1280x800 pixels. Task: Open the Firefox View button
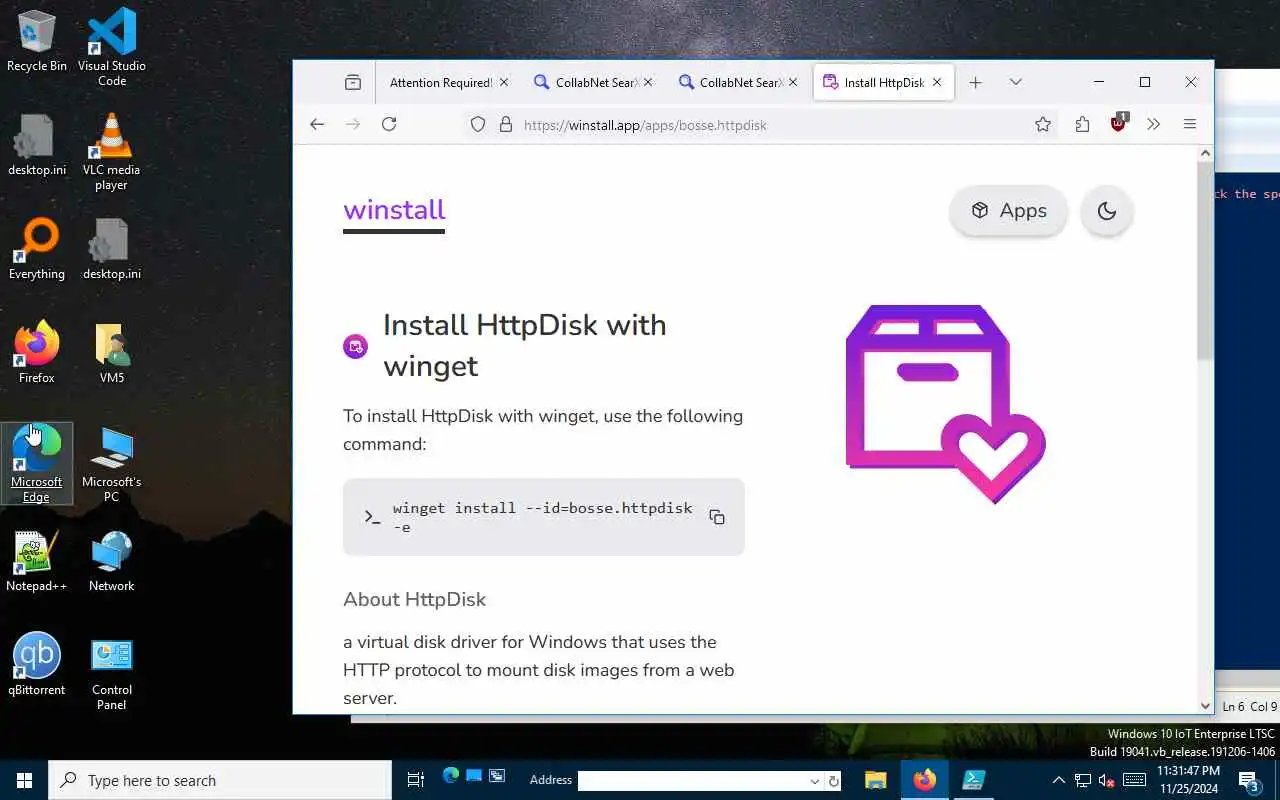[x=352, y=82]
